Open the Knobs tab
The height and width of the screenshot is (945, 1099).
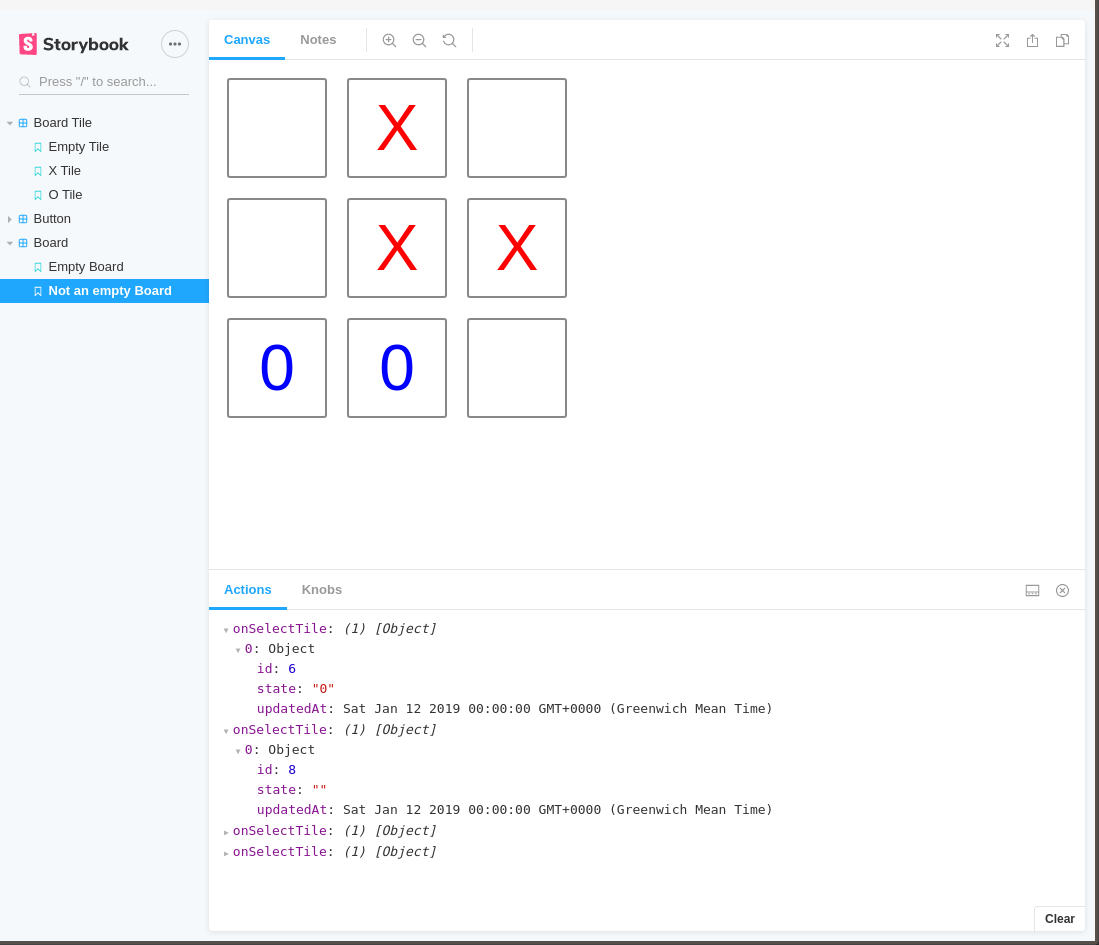click(x=321, y=589)
